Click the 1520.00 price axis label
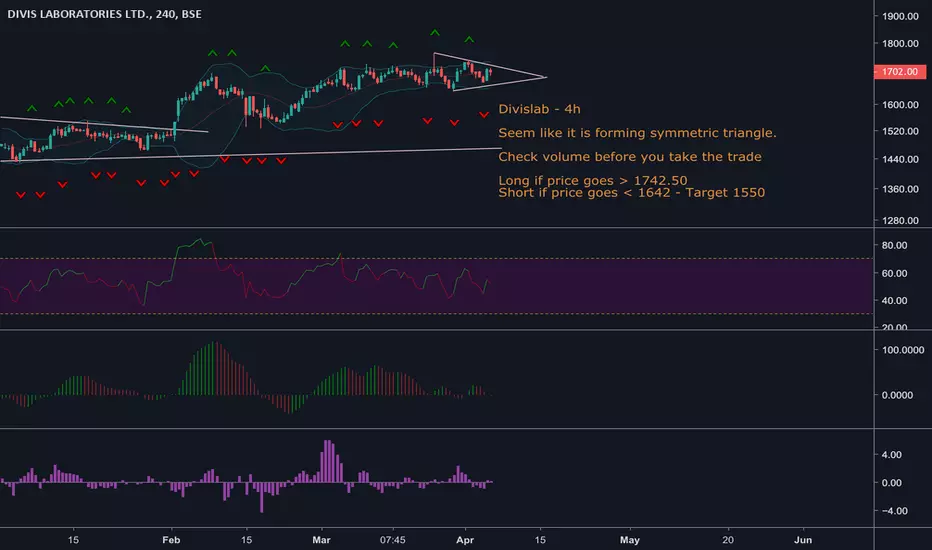 [900, 131]
